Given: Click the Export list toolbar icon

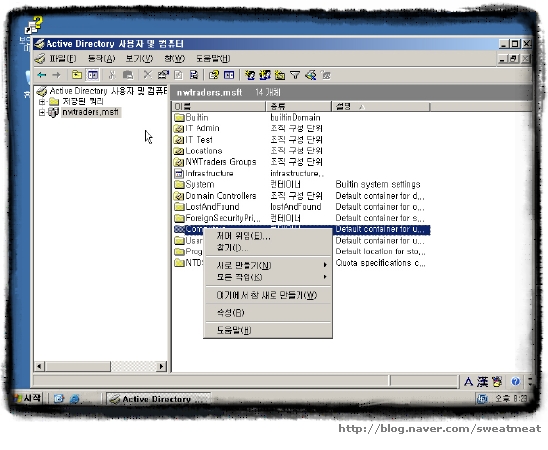Looking at the screenshot, I should pos(194,75).
